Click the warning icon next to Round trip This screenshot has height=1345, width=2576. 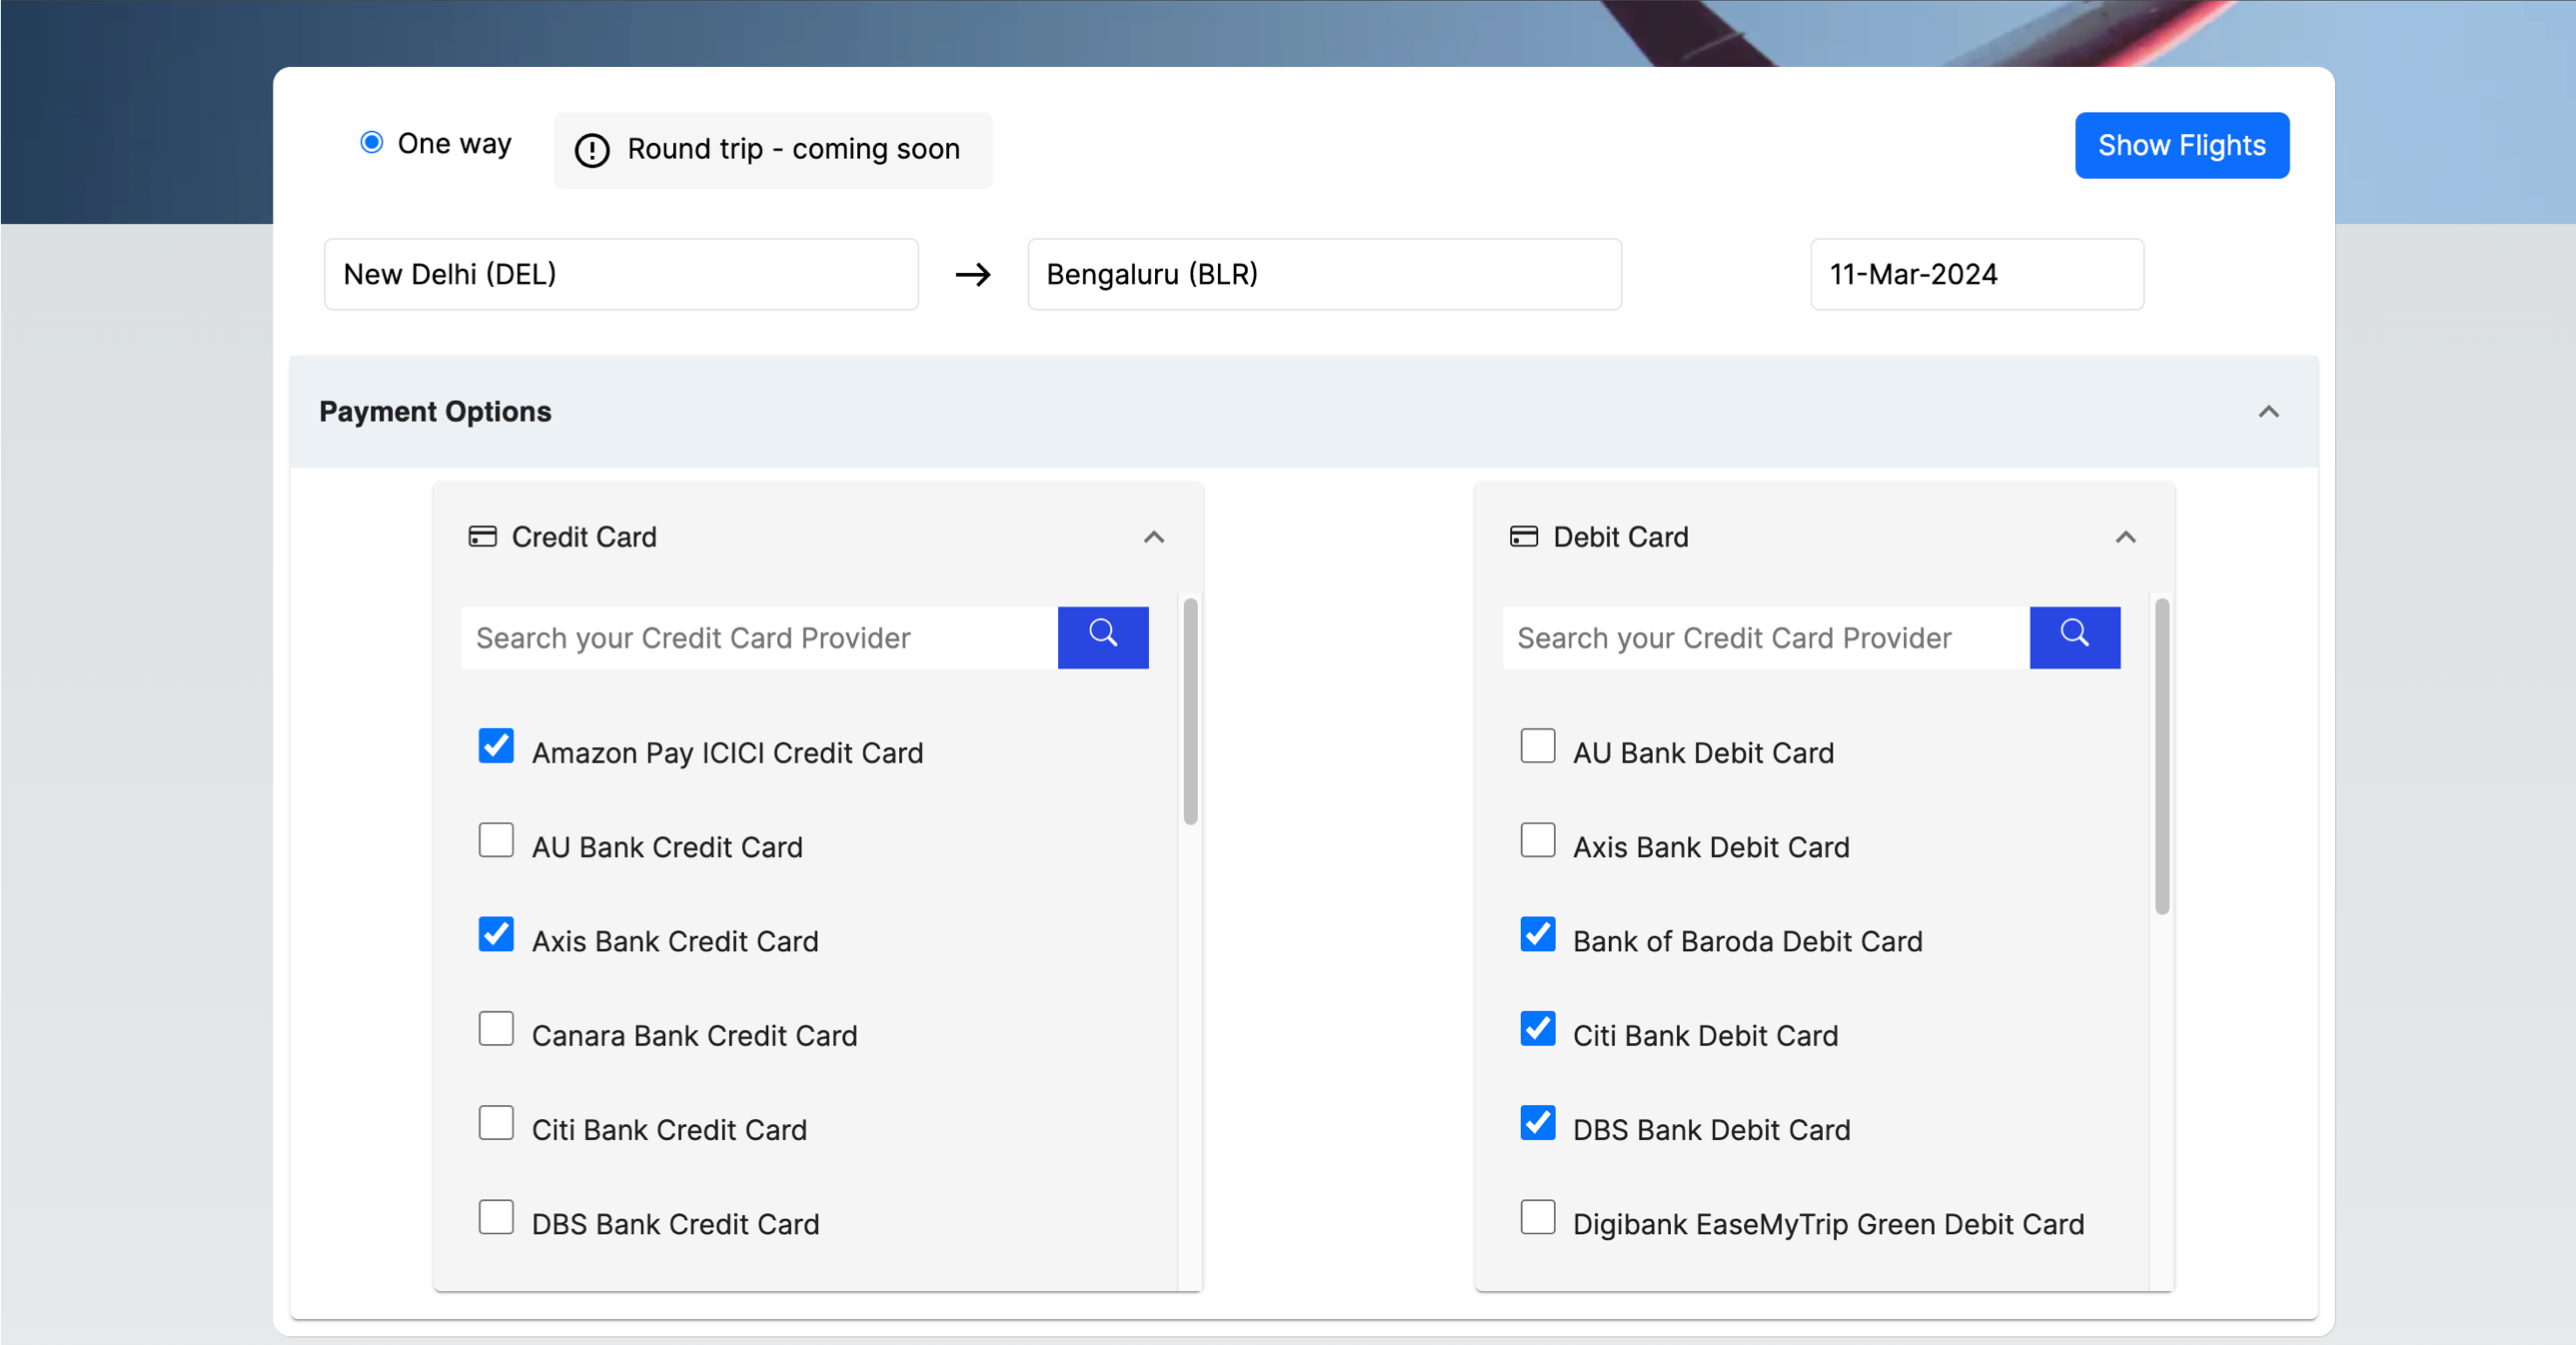point(591,150)
